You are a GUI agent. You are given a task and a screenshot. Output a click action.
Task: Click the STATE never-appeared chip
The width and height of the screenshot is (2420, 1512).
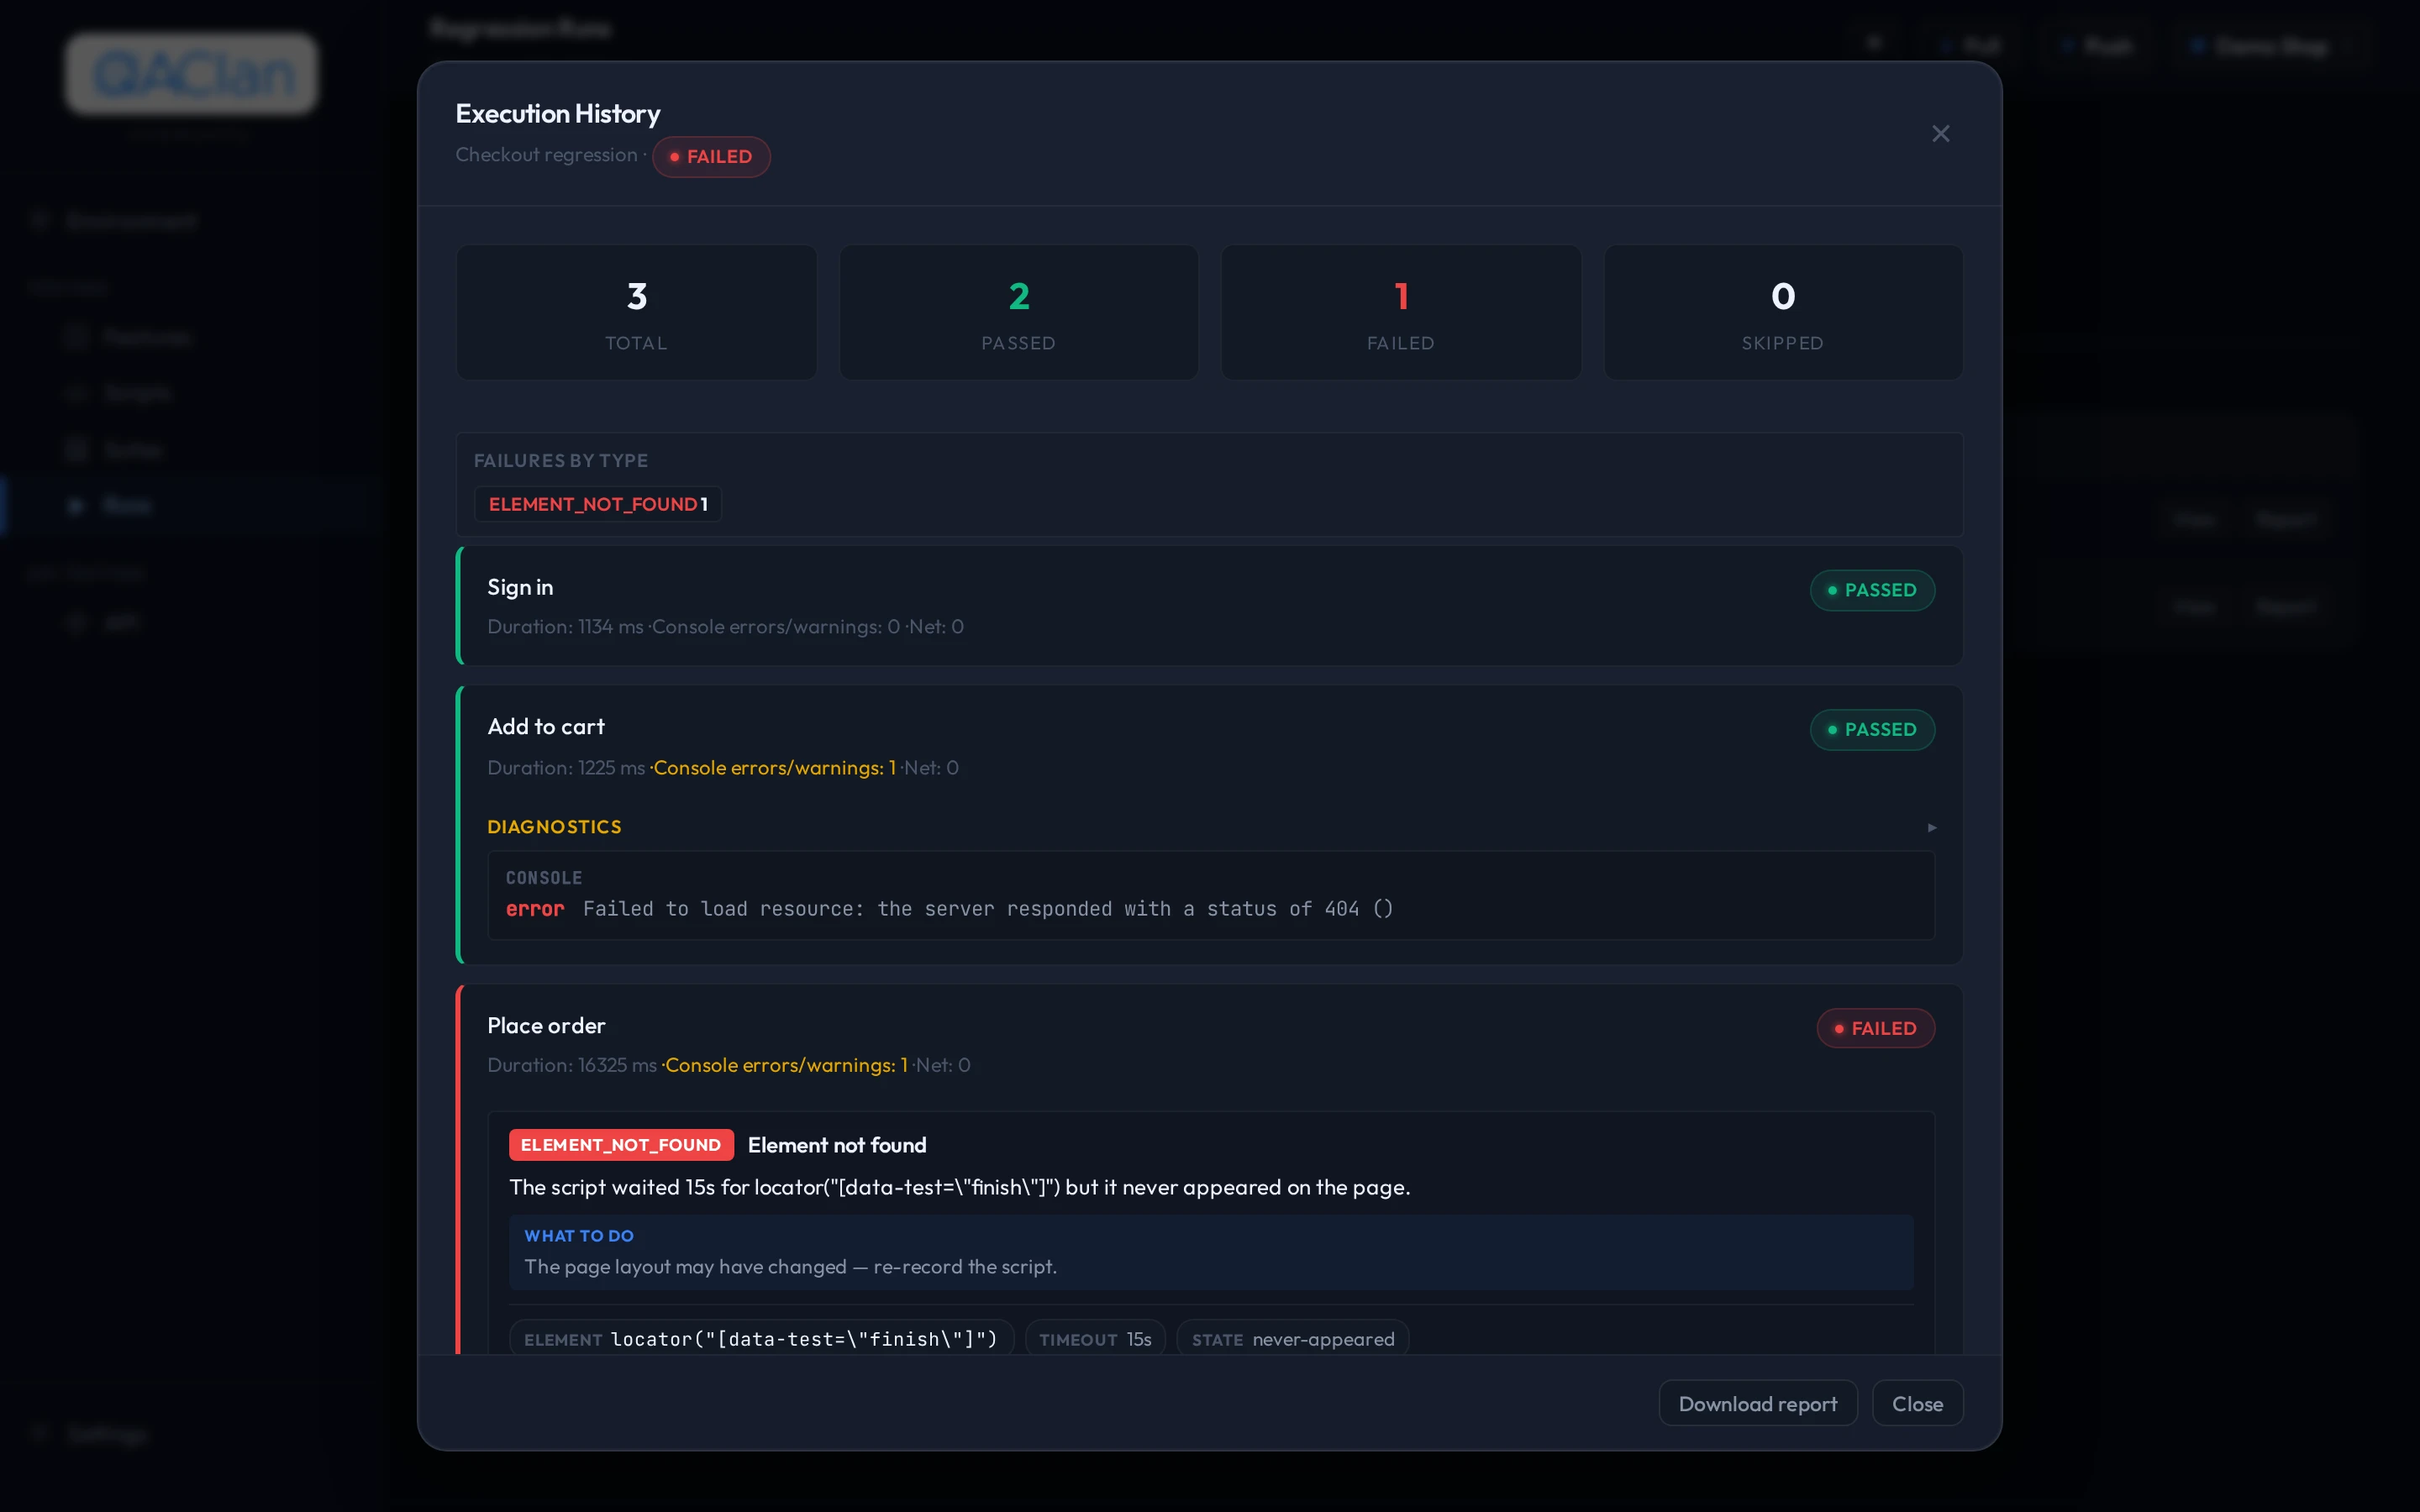click(x=1292, y=1339)
